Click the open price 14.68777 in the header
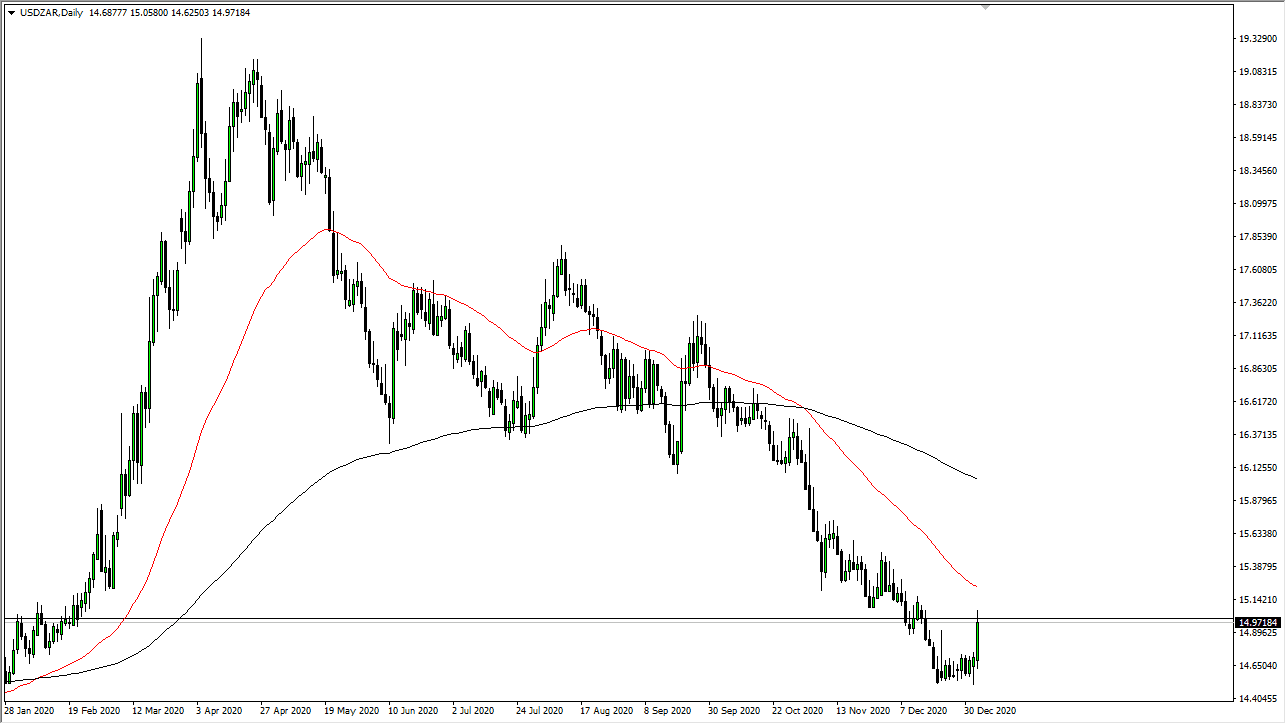Viewport: 1286px width, 724px height. tap(108, 12)
